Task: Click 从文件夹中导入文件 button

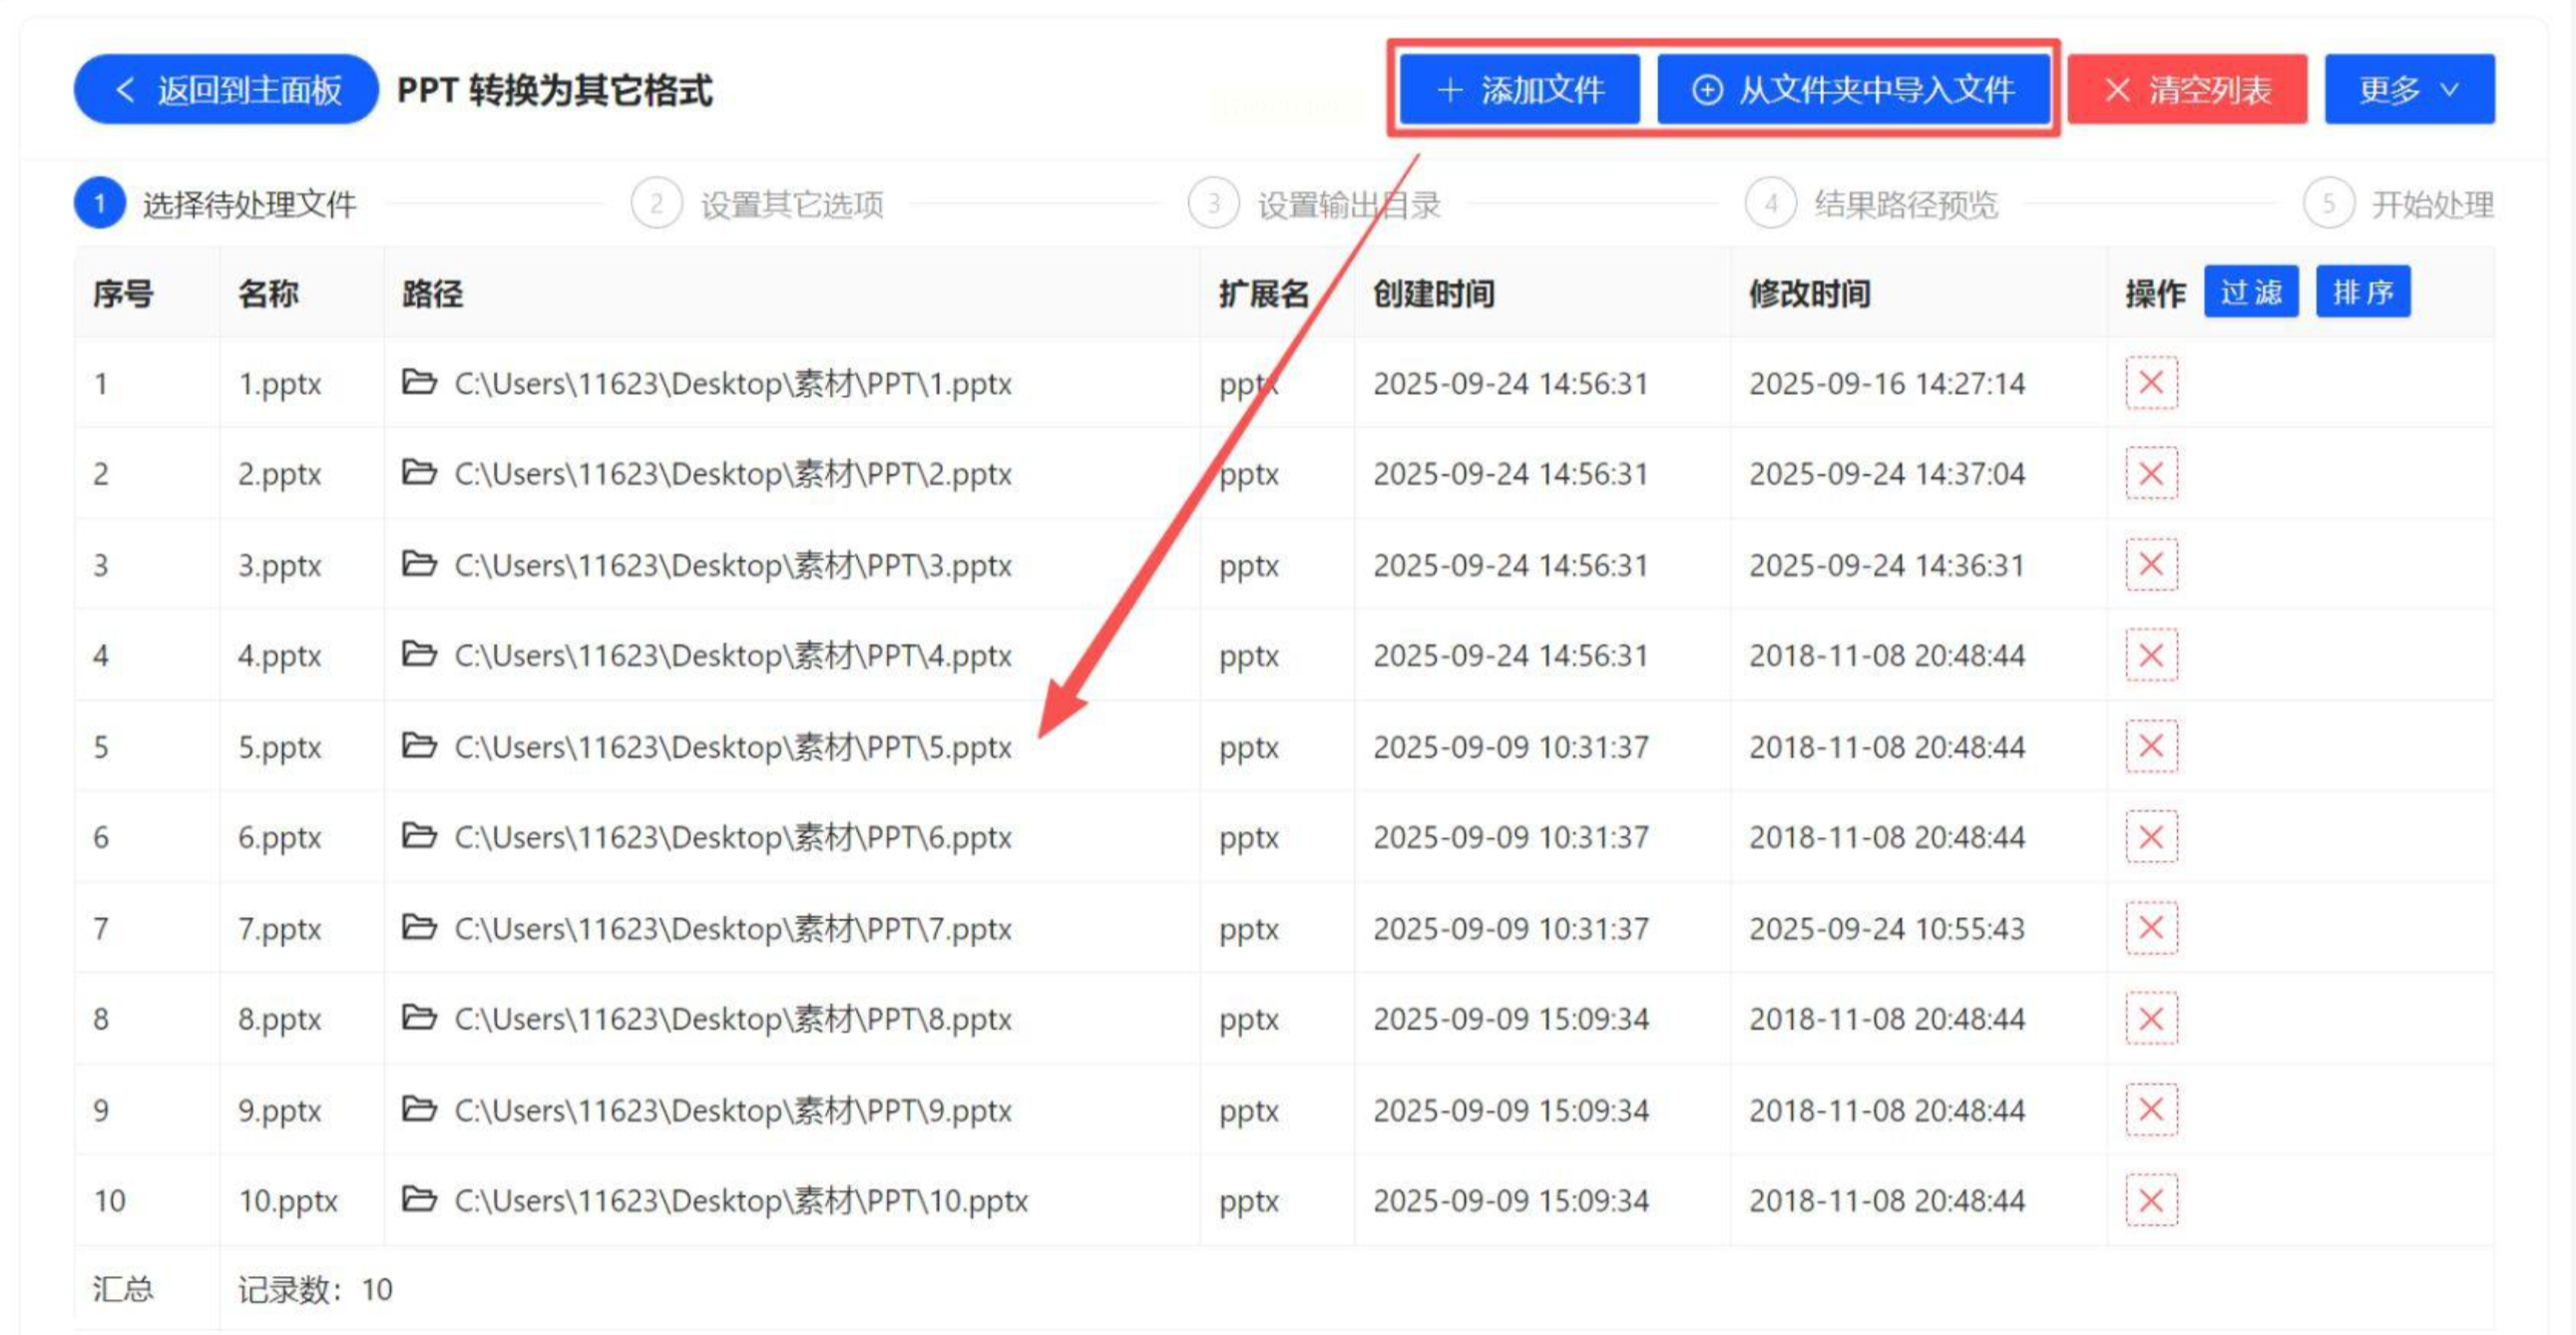Action: [1853, 90]
